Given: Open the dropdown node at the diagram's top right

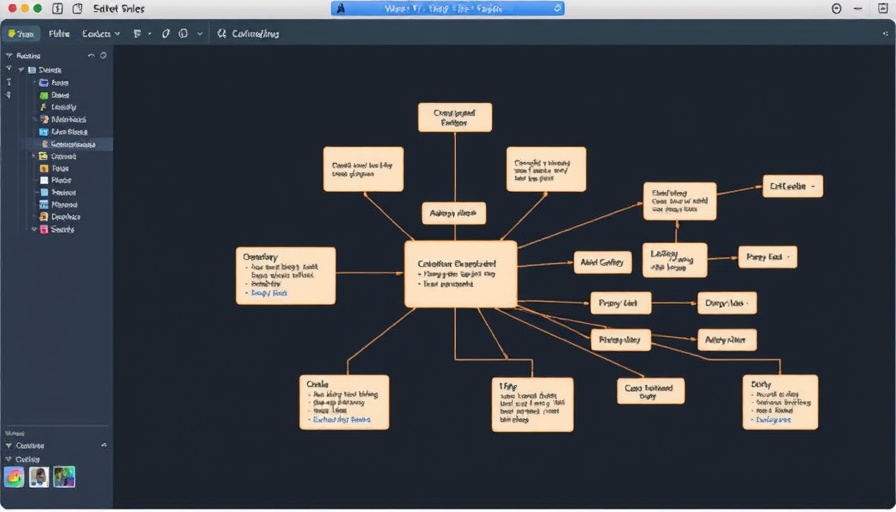Looking at the screenshot, I should (x=793, y=186).
